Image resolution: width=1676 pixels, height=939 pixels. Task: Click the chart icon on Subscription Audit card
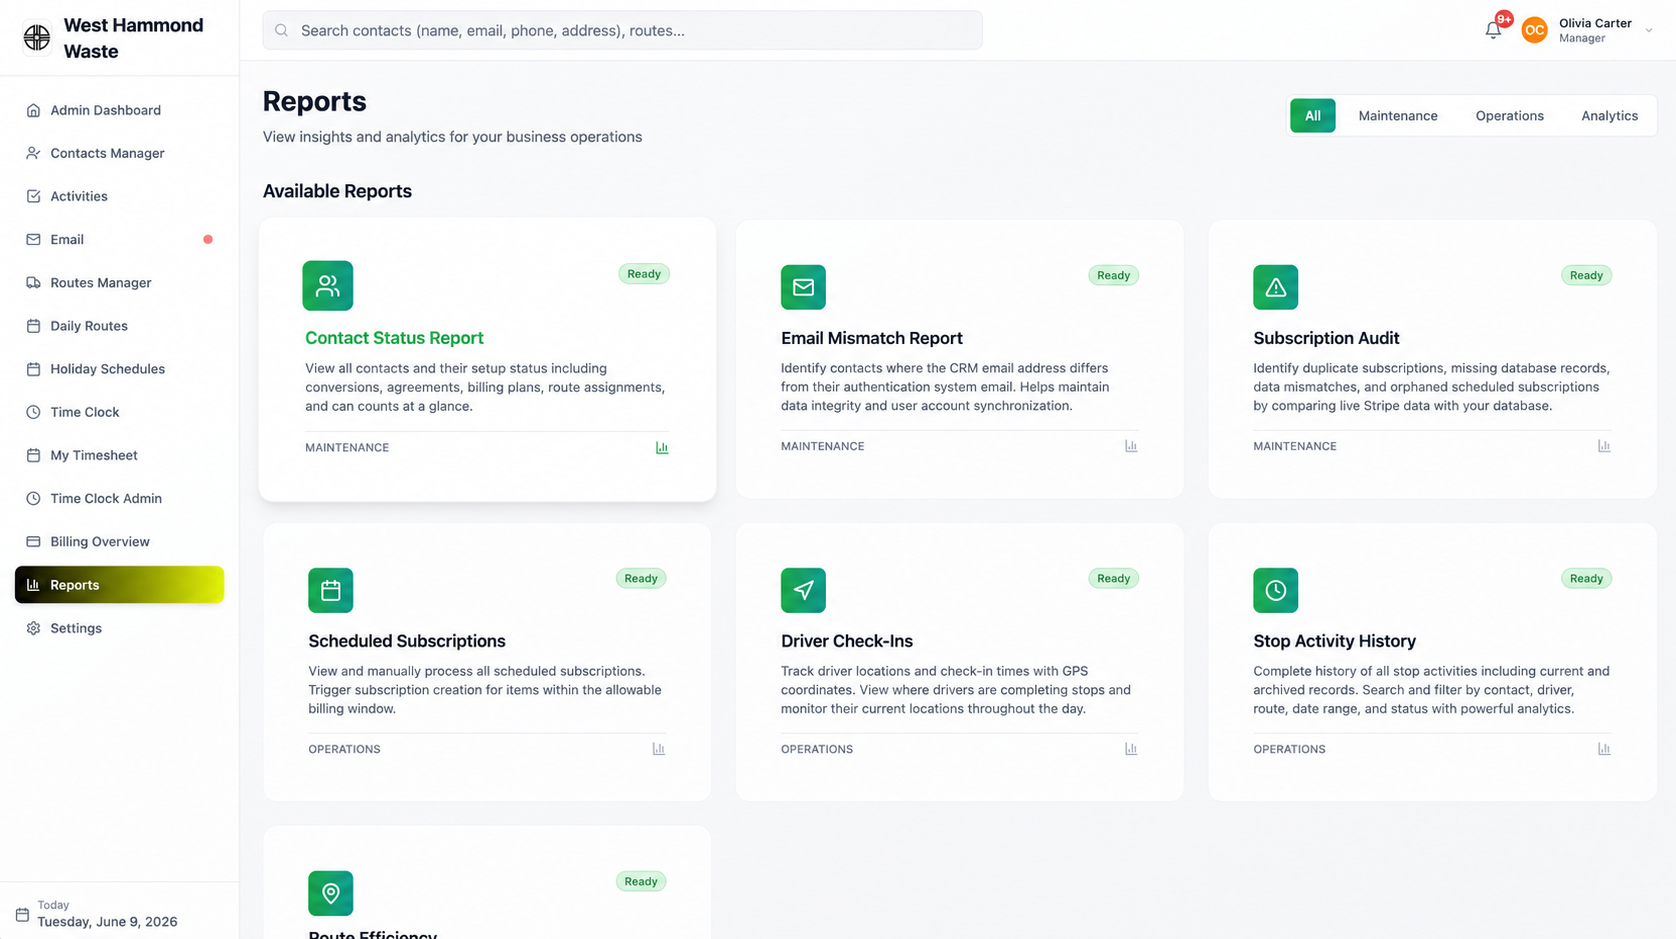pos(1604,446)
